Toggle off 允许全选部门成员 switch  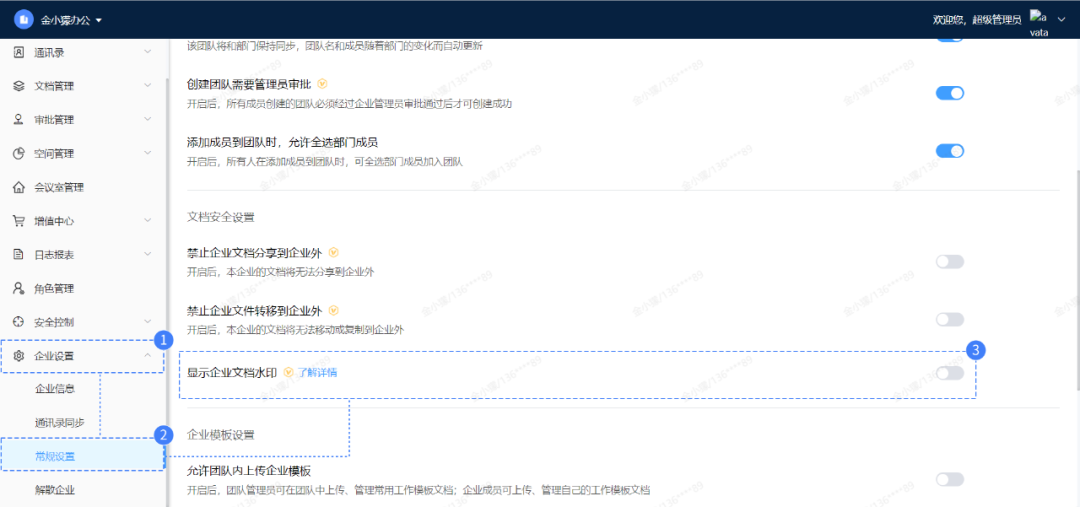[949, 151]
